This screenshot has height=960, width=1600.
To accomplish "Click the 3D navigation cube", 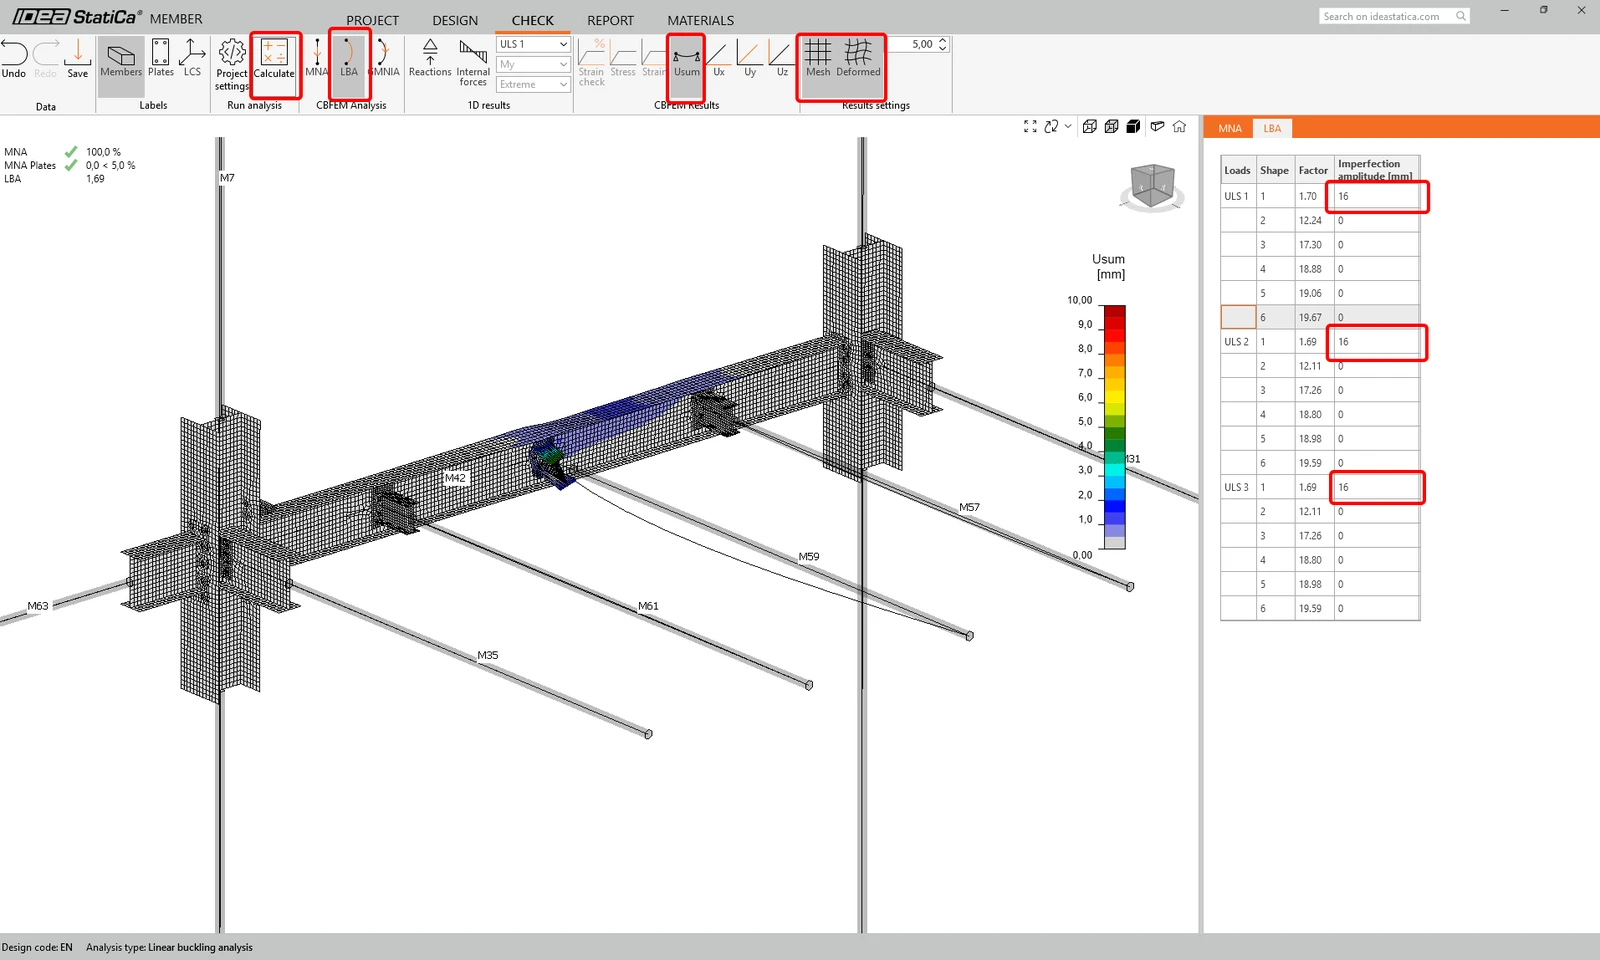I will (x=1152, y=186).
